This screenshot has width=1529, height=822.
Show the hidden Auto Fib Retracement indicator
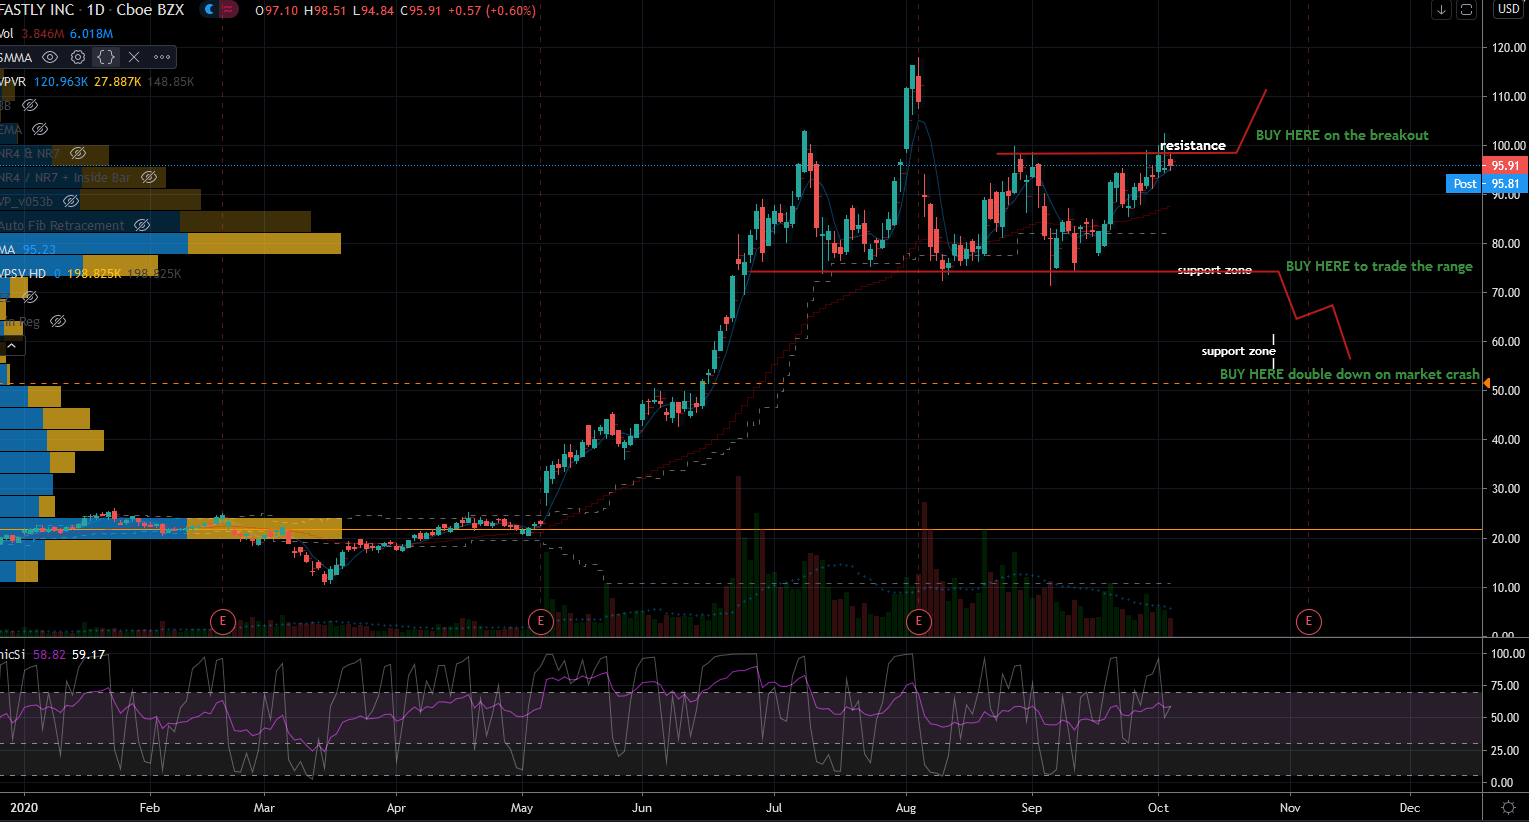tap(142, 225)
